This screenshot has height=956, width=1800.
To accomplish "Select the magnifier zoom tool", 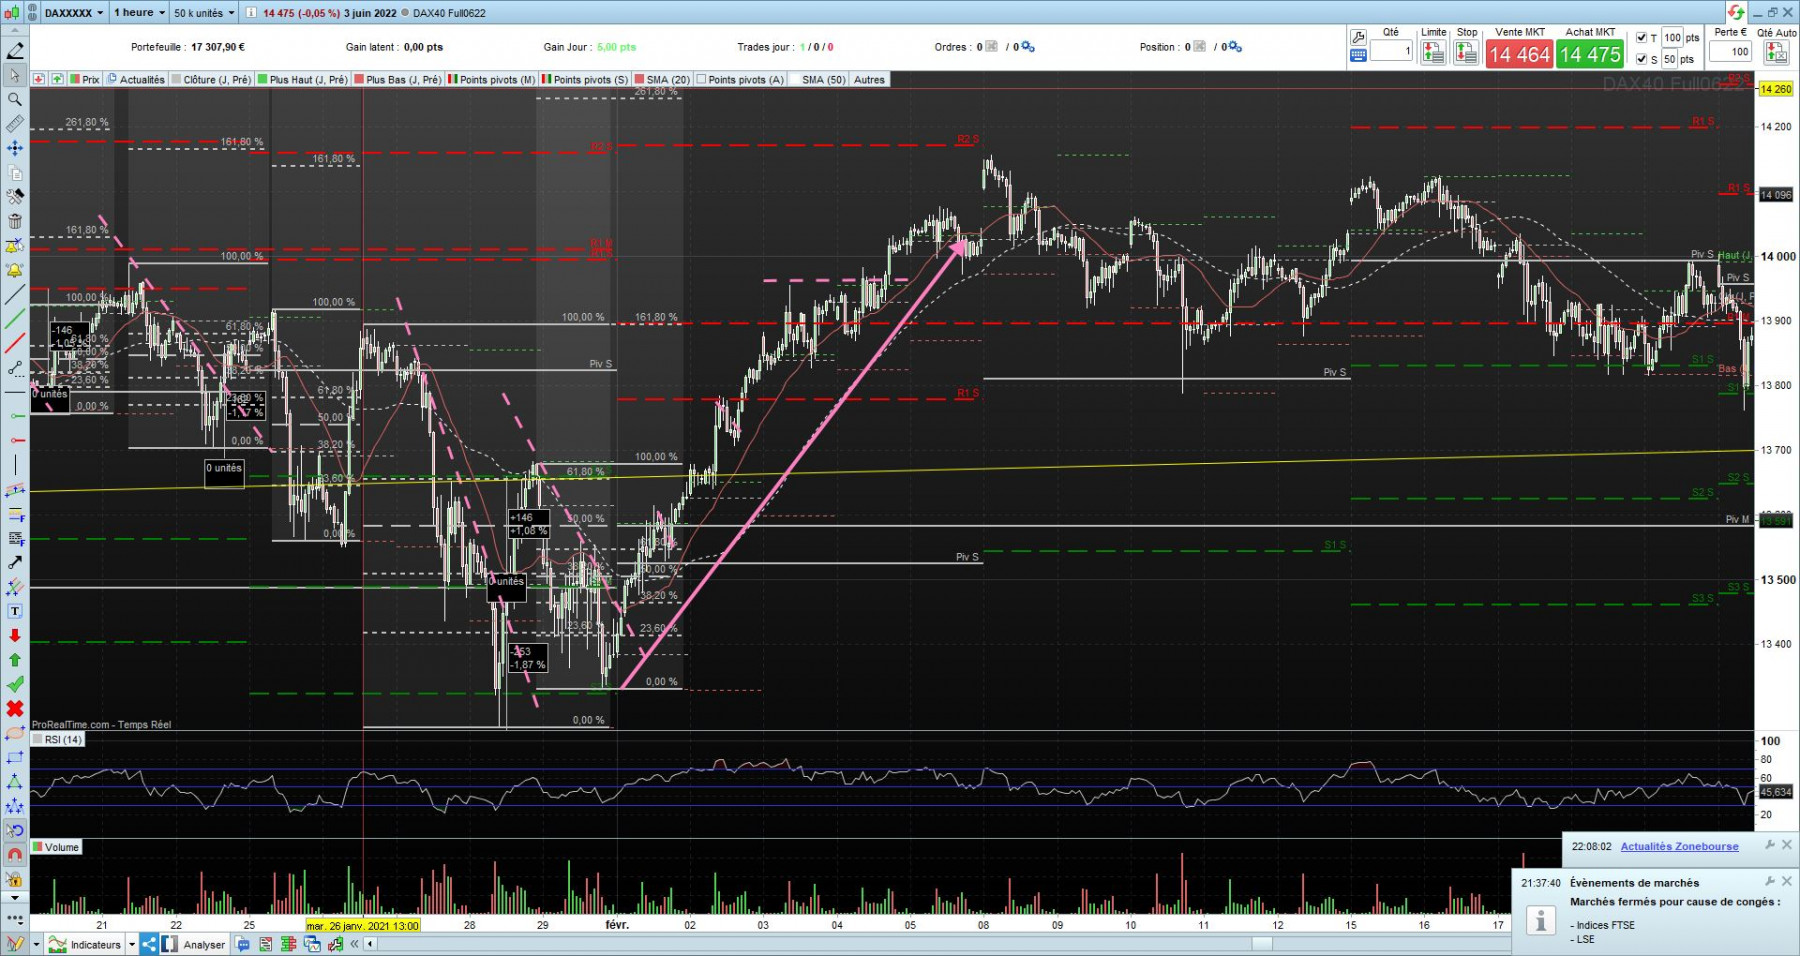I will [15, 99].
